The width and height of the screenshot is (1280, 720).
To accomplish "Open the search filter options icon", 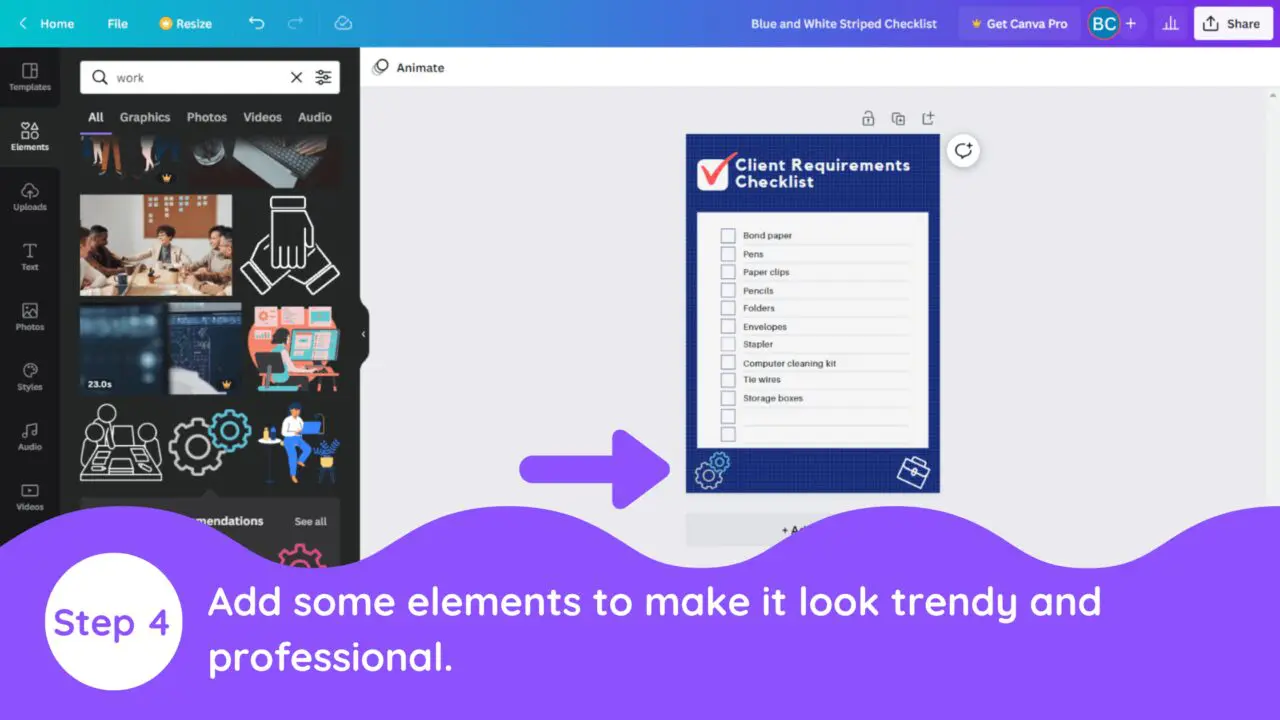I will (323, 77).
